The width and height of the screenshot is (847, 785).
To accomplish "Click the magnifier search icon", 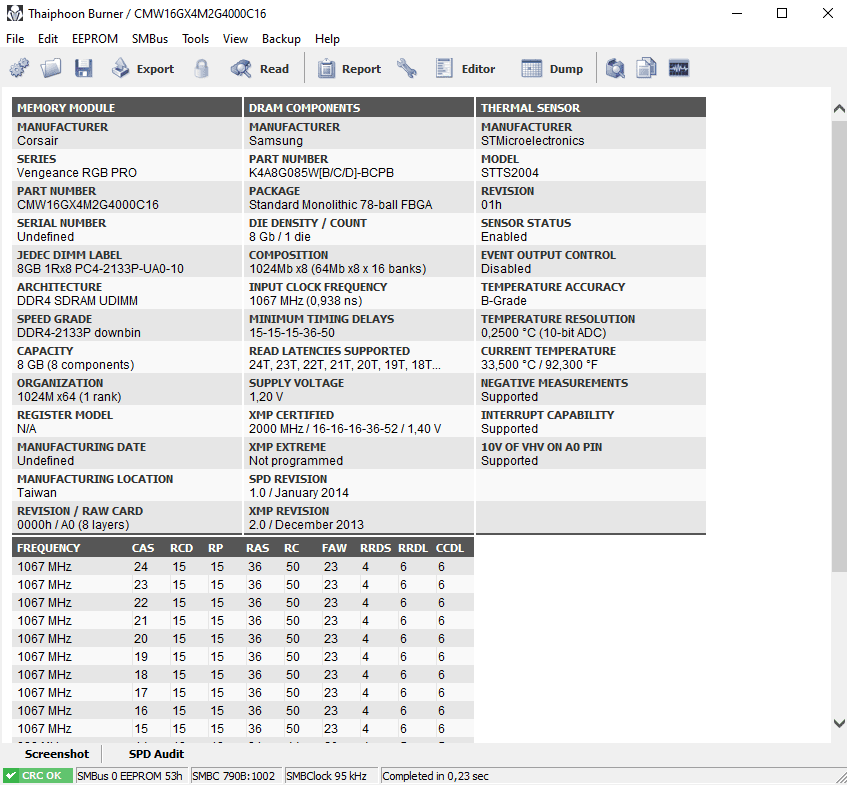I will [615, 69].
